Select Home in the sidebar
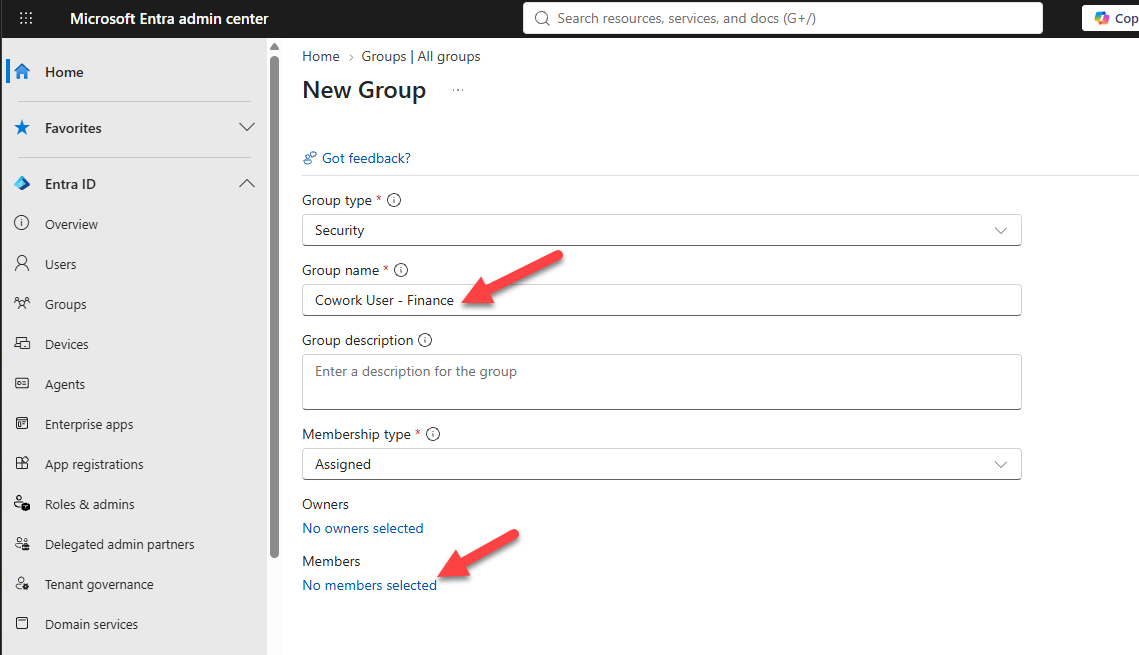 (x=64, y=72)
